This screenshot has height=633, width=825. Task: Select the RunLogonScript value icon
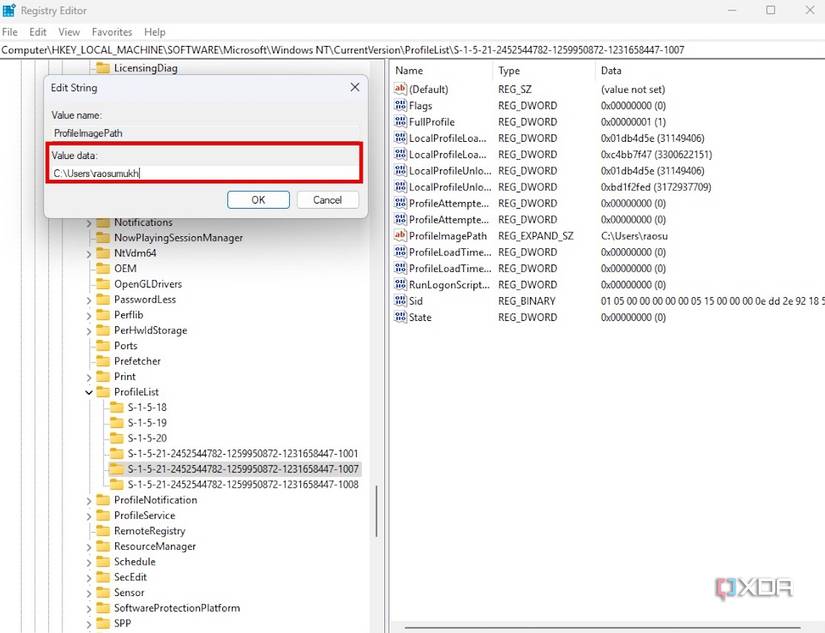click(400, 285)
